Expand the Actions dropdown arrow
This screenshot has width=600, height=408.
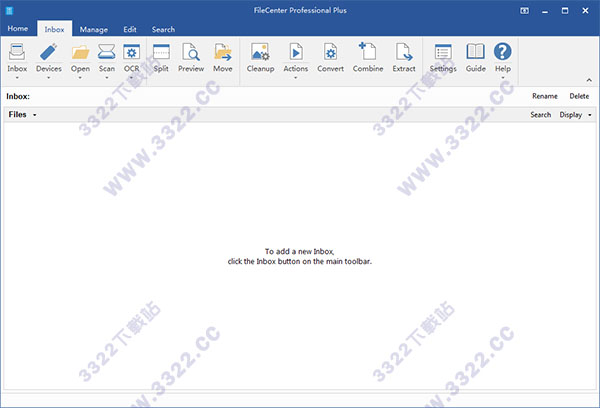pos(295,78)
